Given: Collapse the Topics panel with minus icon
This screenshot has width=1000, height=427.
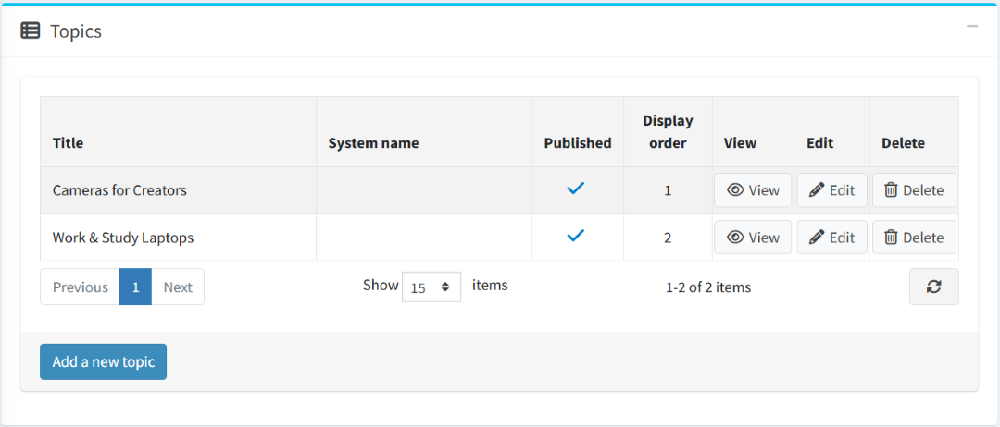Looking at the screenshot, I should pos(972,27).
